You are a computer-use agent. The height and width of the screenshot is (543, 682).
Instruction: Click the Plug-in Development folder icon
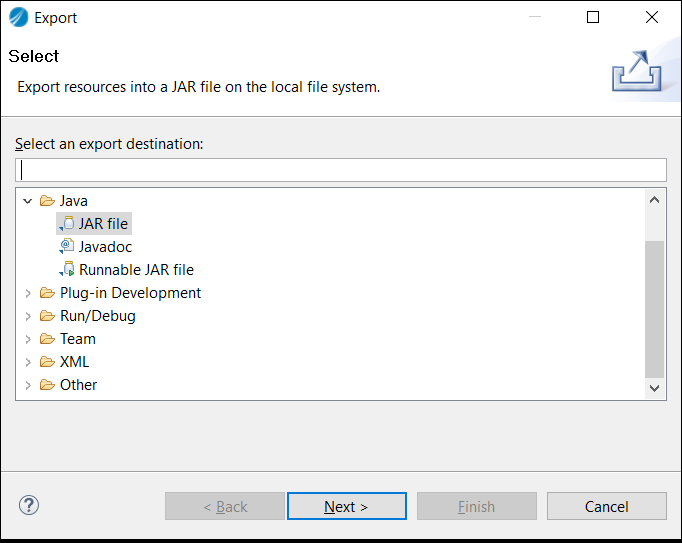[x=47, y=293]
